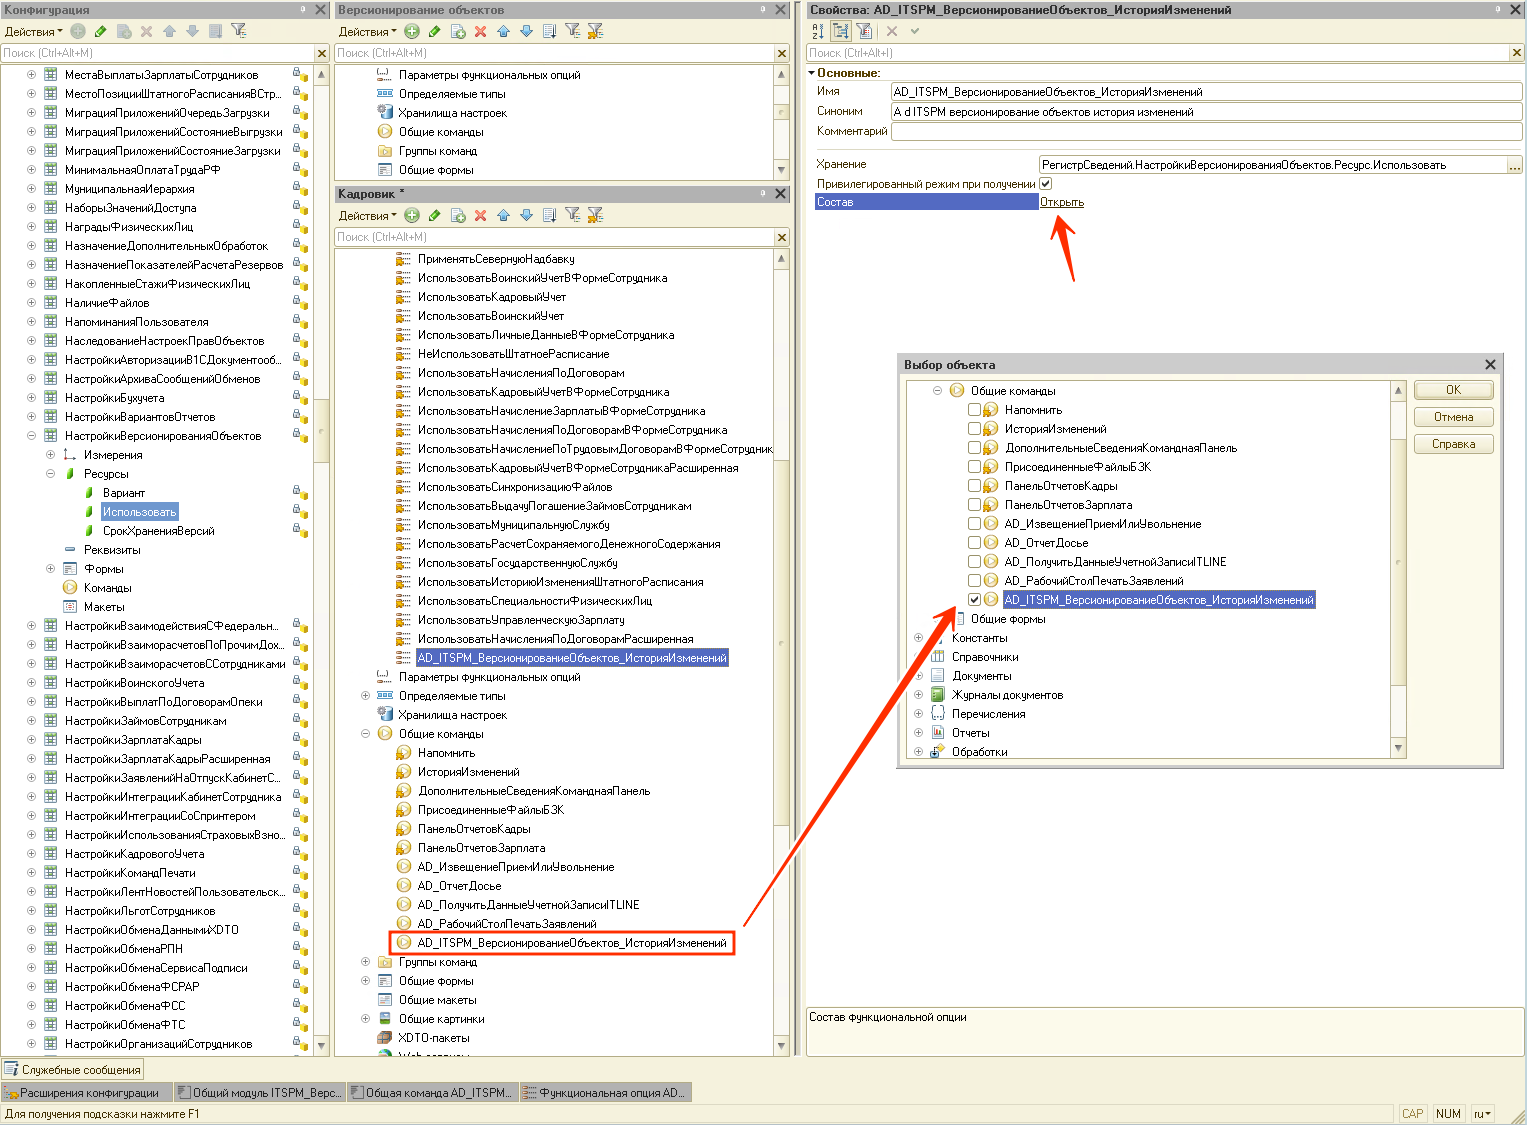Check AD_РабочийСтолПечатьЗаявлений checkbox in dialog
The width and height of the screenshot is (1527, 1125).
pos(974,581)
